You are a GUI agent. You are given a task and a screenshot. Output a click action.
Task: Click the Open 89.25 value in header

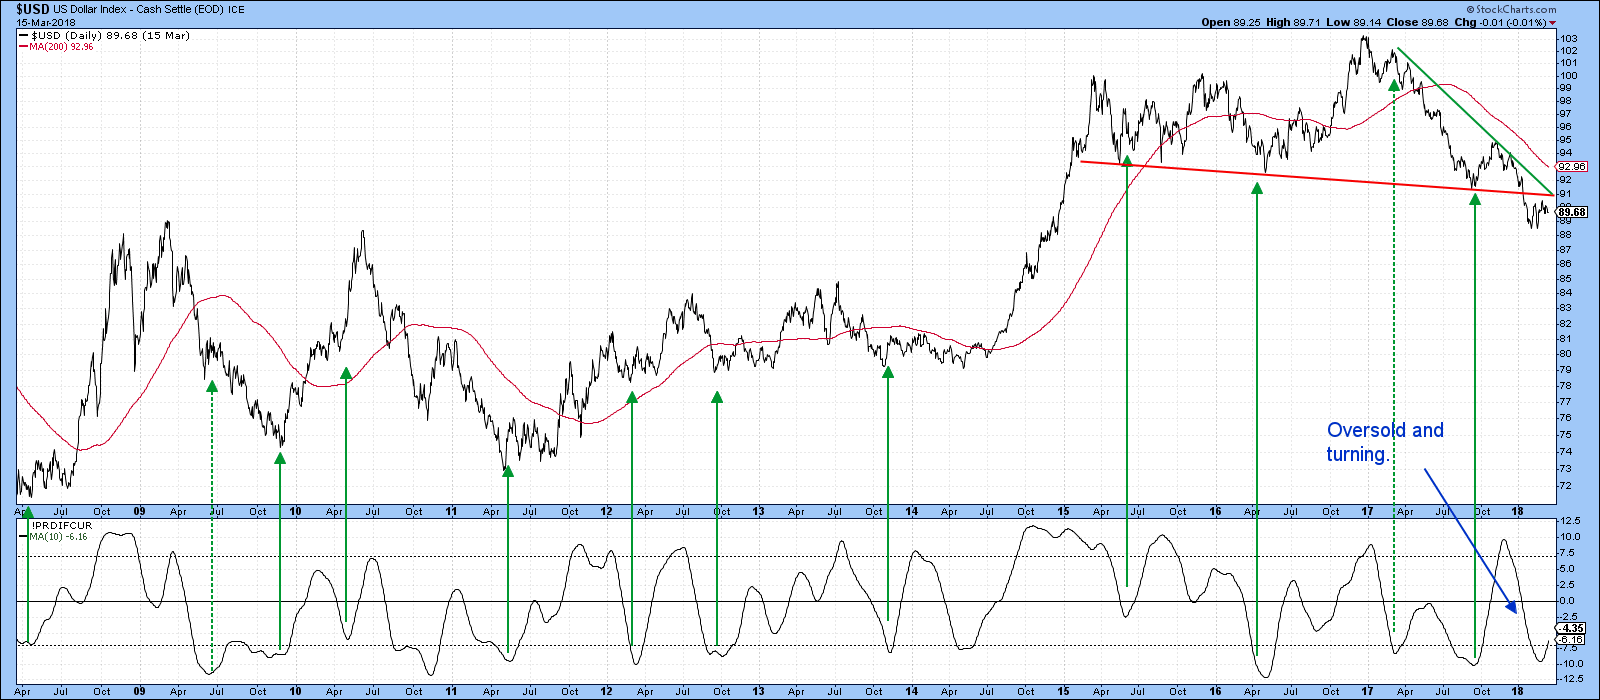[1230, 23]
